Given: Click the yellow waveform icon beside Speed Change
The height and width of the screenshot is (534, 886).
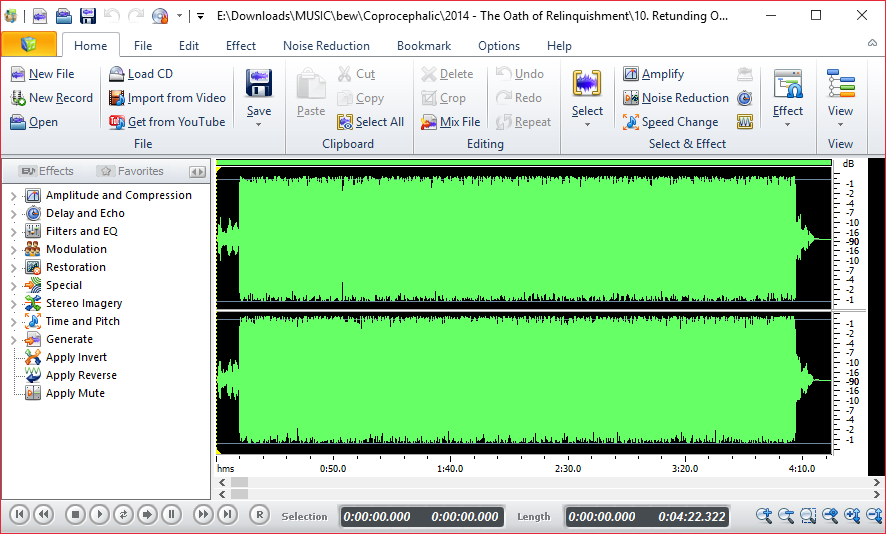Looking at the screenshot, I should click(x=745, y=122).
